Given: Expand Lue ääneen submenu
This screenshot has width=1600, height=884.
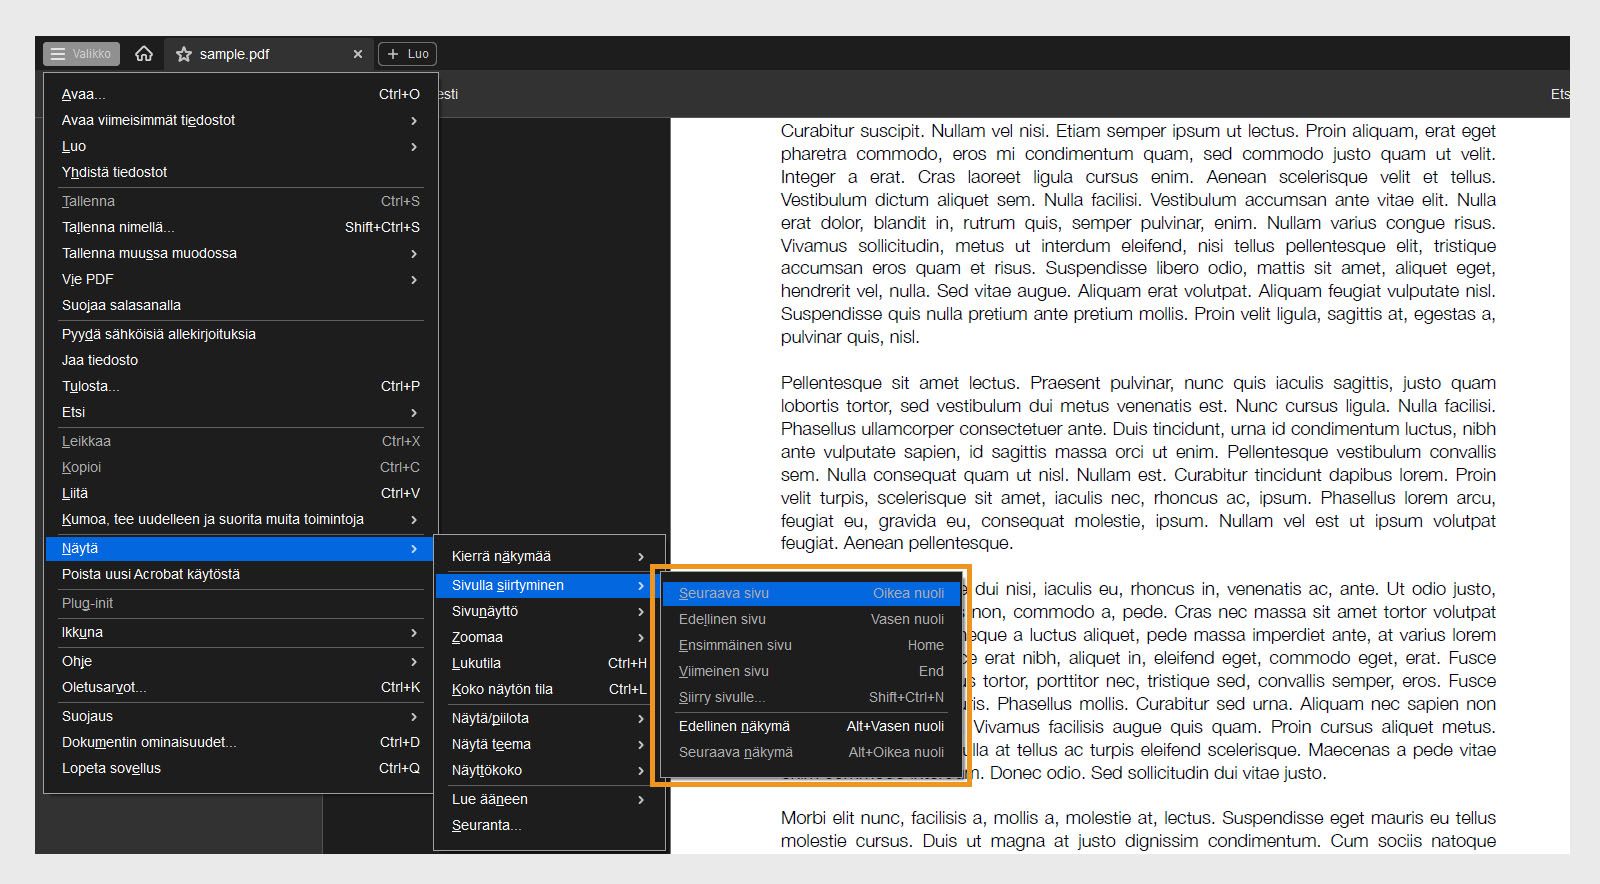Looking at the screenshot, I should [549, 799].
